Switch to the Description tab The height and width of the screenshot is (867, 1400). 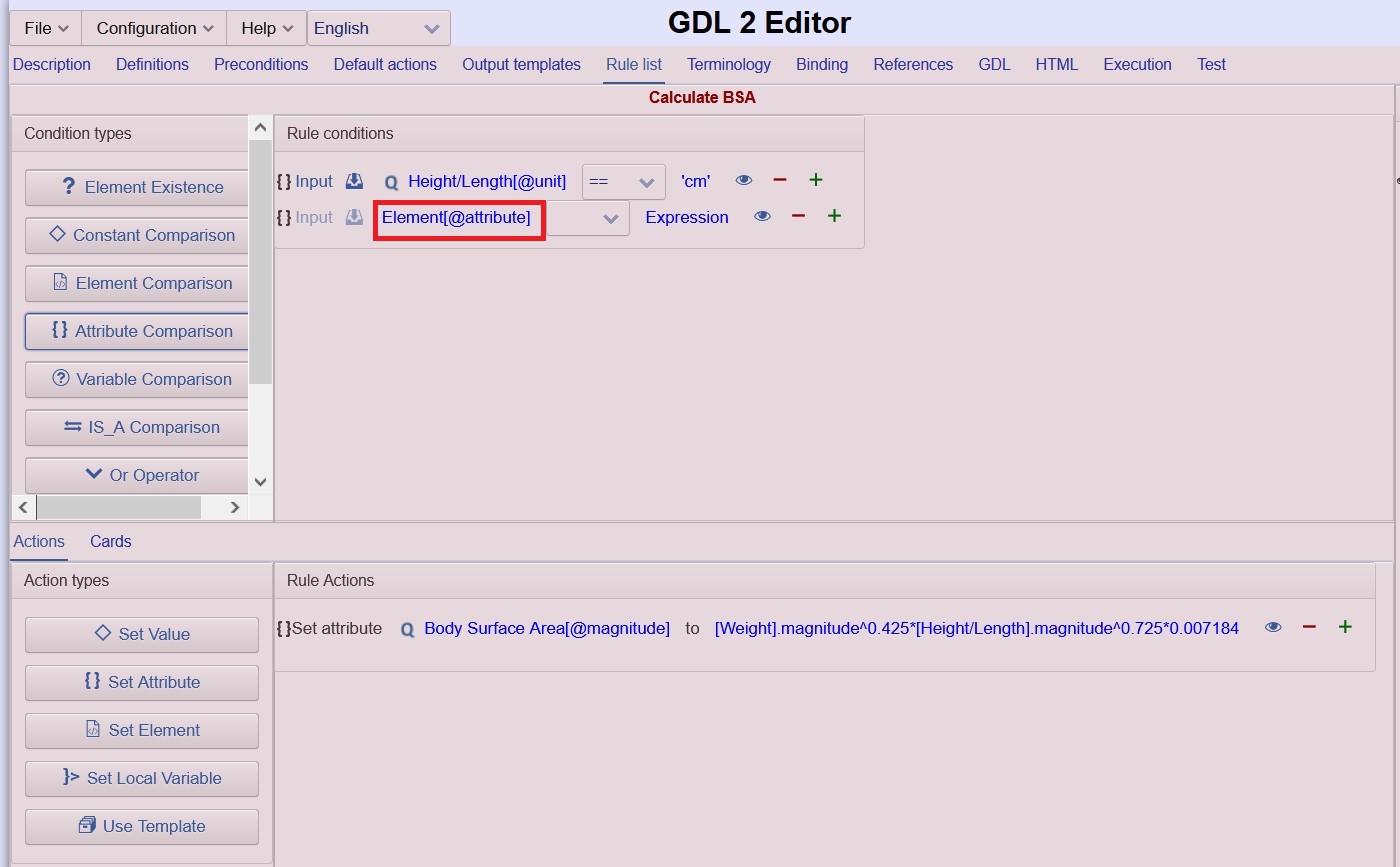(x=52, y=64)
